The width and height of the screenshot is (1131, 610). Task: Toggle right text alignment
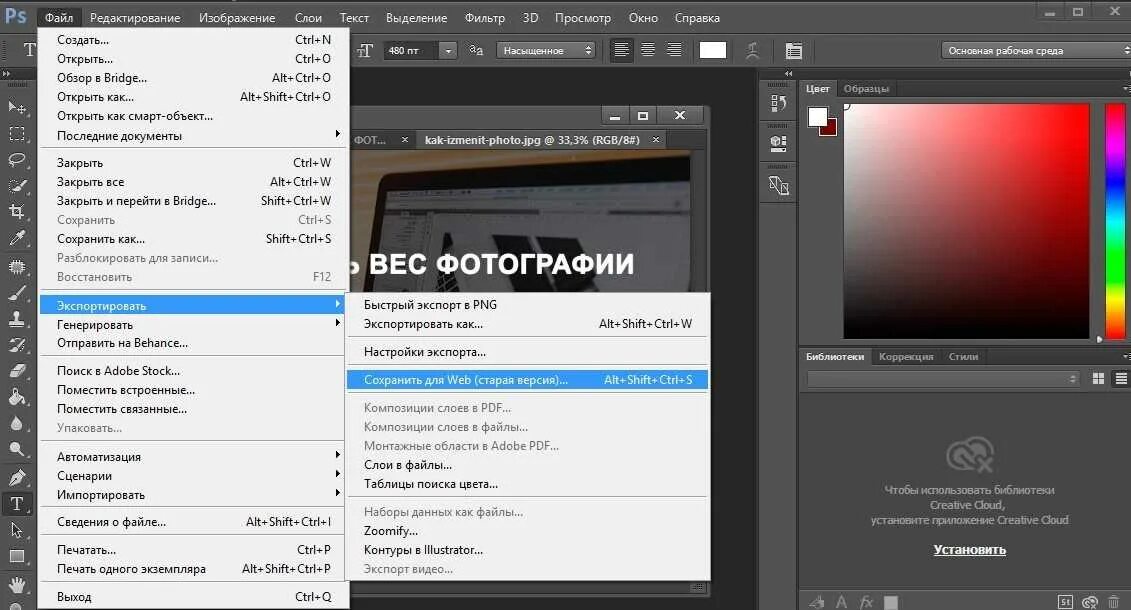674,50
